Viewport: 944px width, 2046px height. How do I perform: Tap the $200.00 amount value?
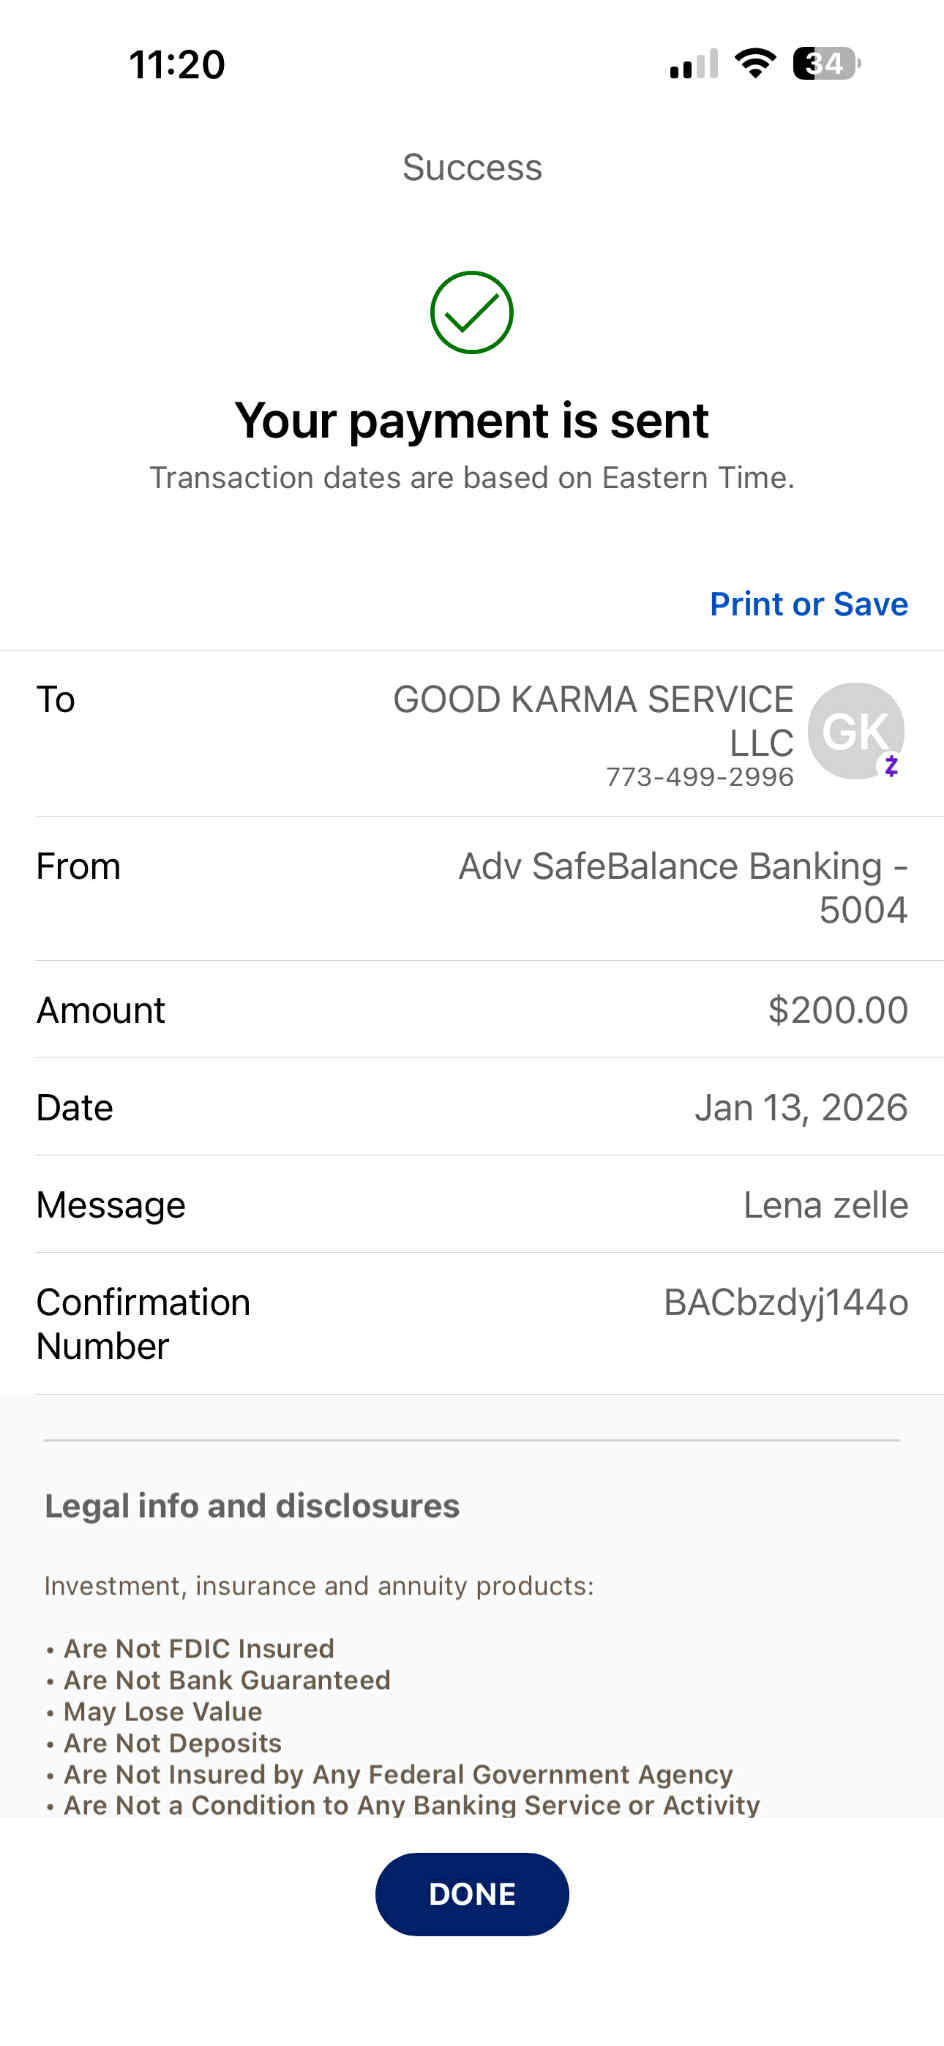(837, 1010)
